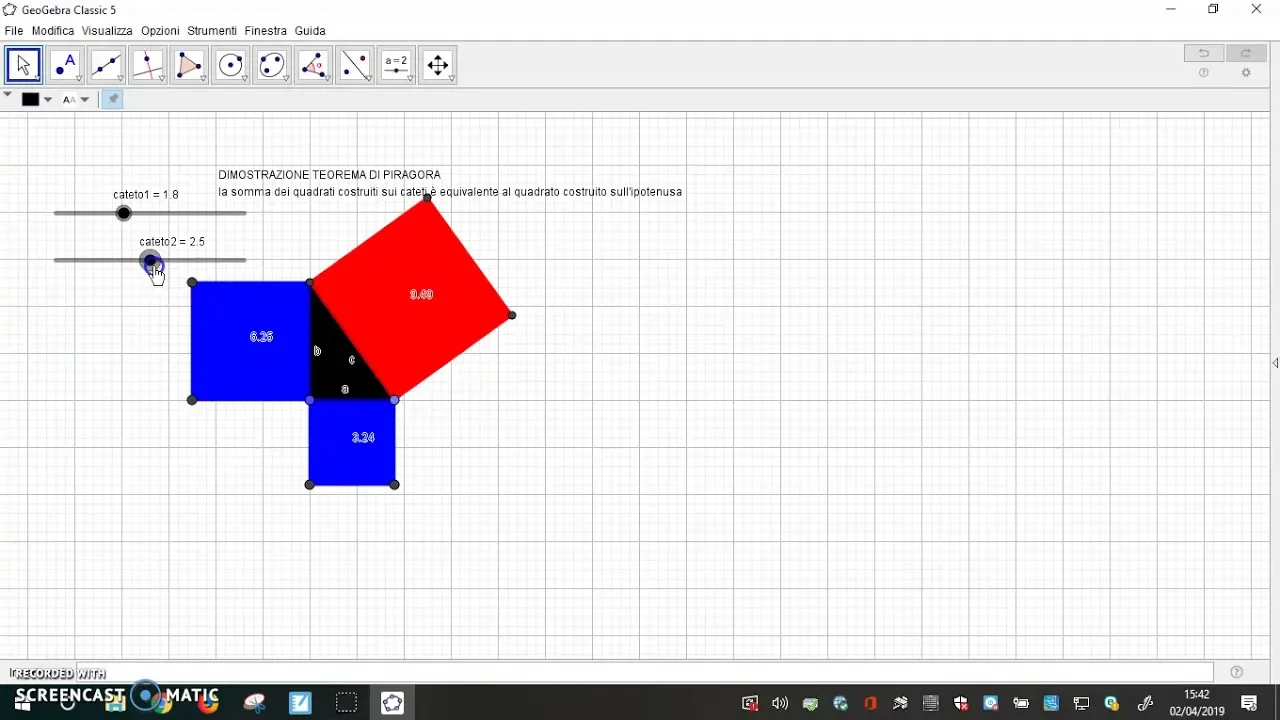
Task: Open the notification center icon
Action: coord(1249,704)
